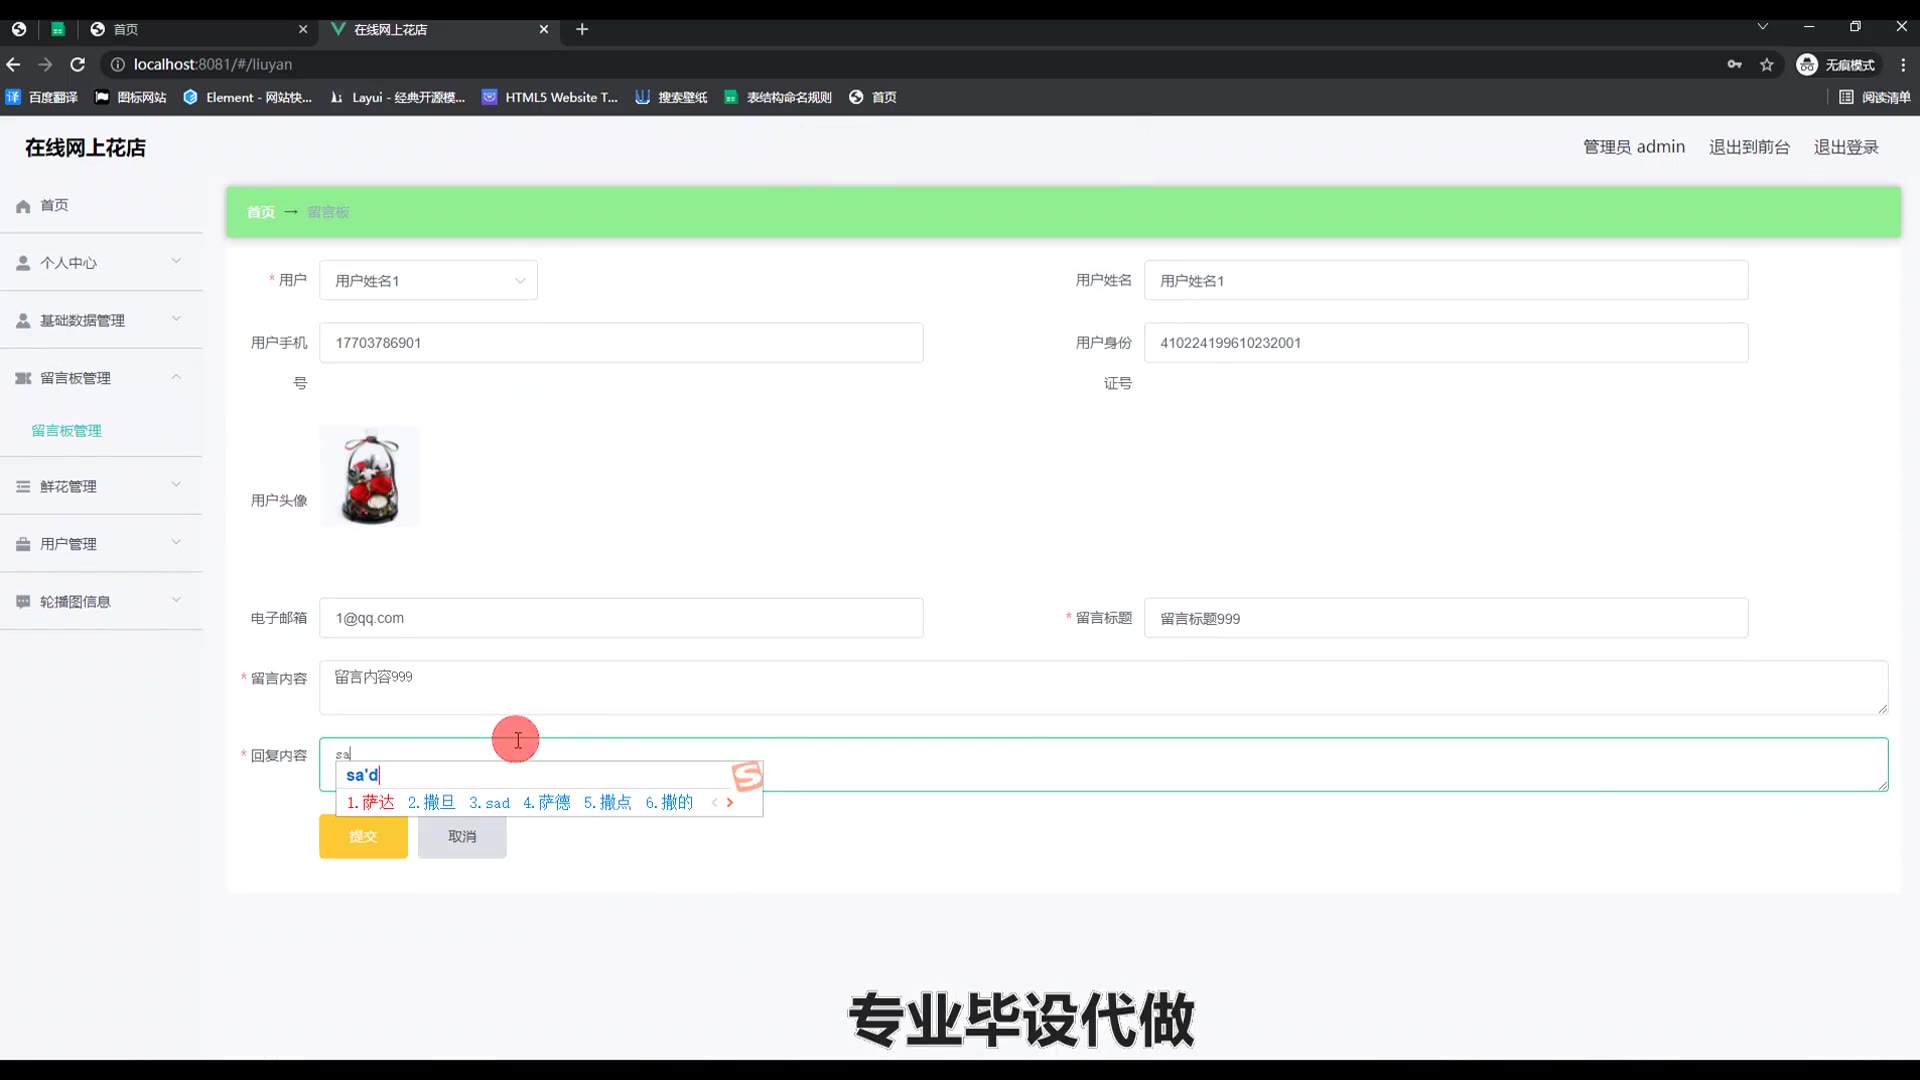Click next-page arrow in IME candidates
Screen dimensions: 1920x1080
click(x=730, y=802)
